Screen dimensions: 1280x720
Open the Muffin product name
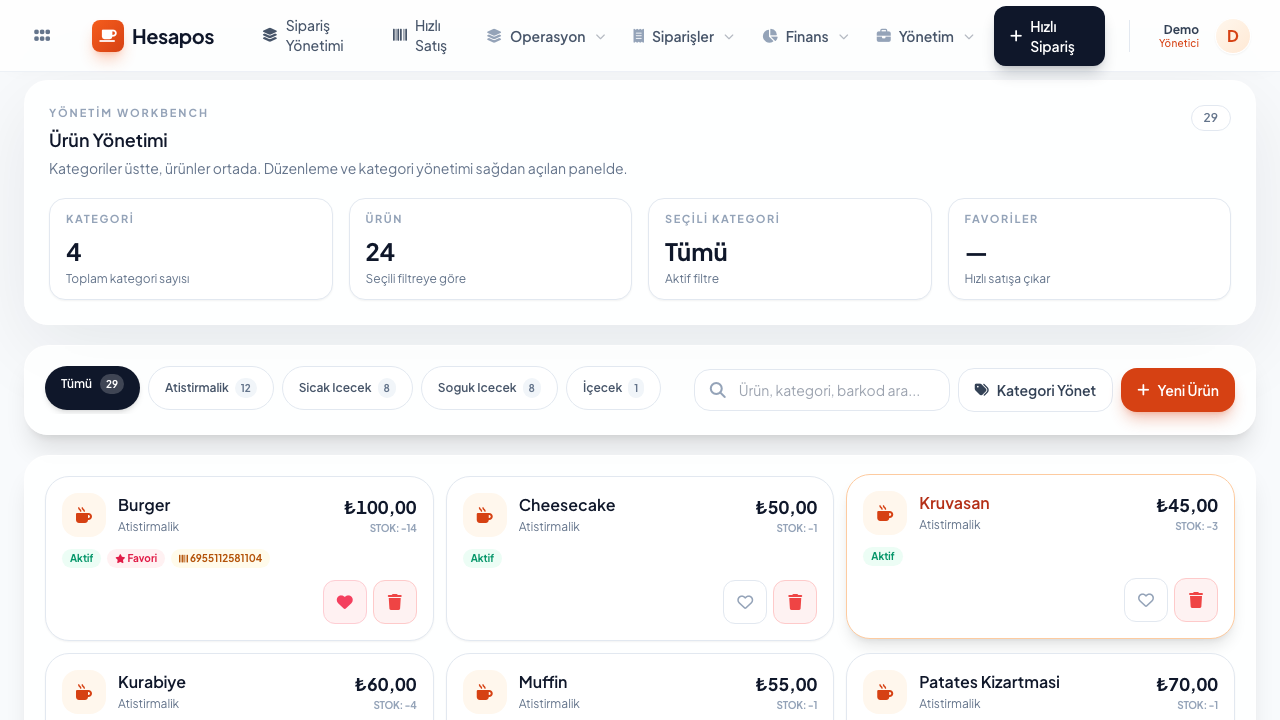tap(543, 682)
